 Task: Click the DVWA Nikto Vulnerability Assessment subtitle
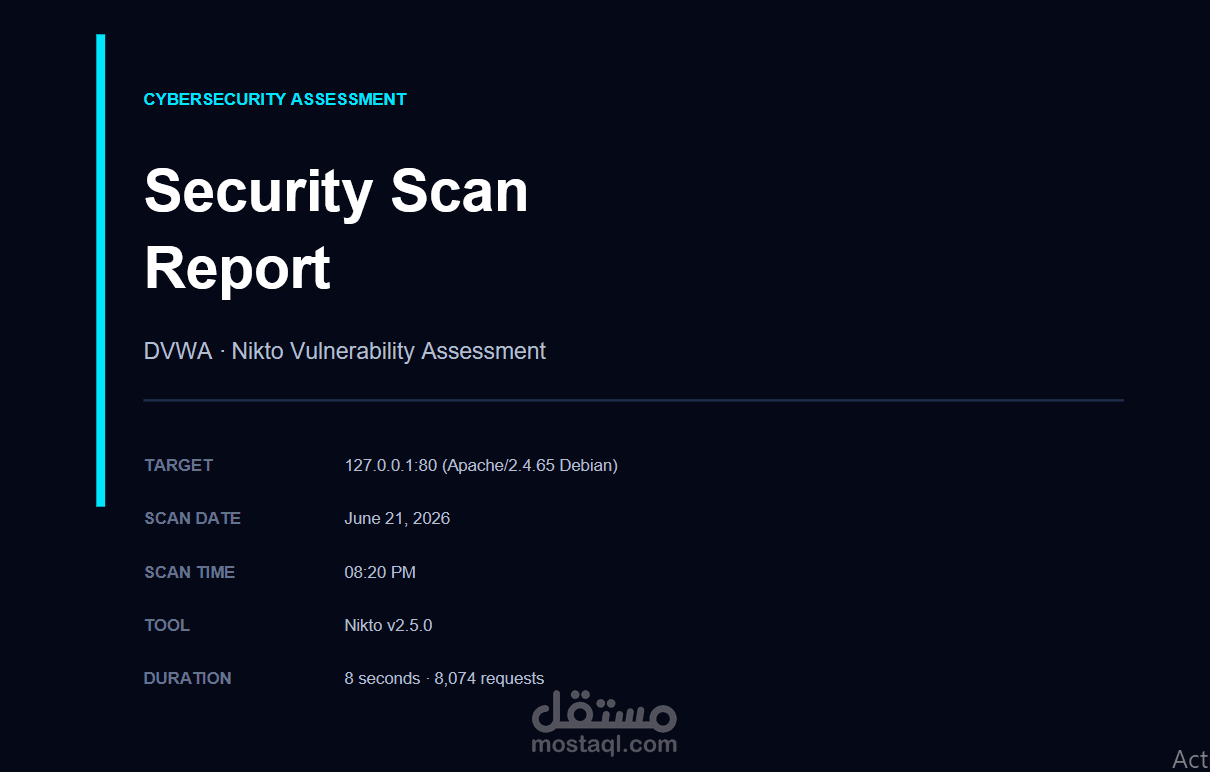coord(345,351)
